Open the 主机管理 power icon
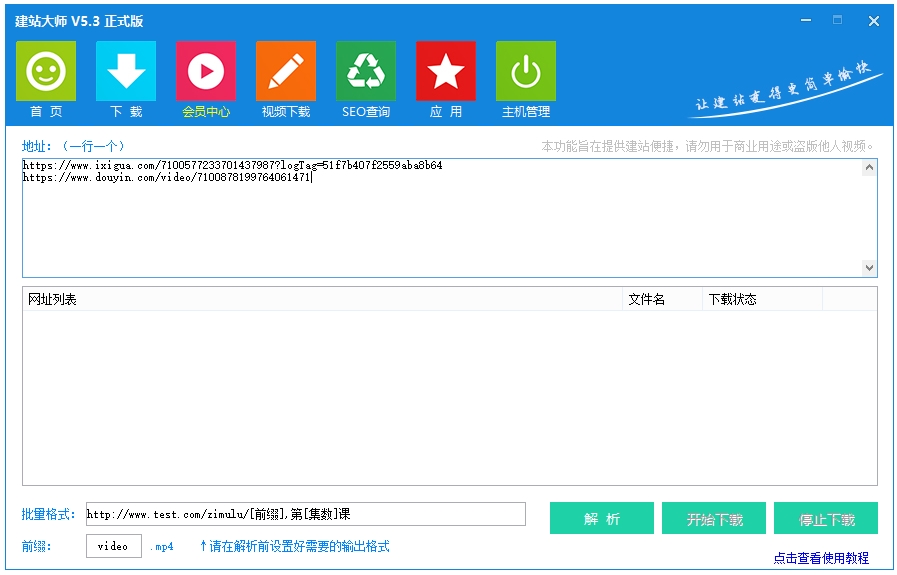The width and height of the screenshot is (897, 575). click(526, 71)
